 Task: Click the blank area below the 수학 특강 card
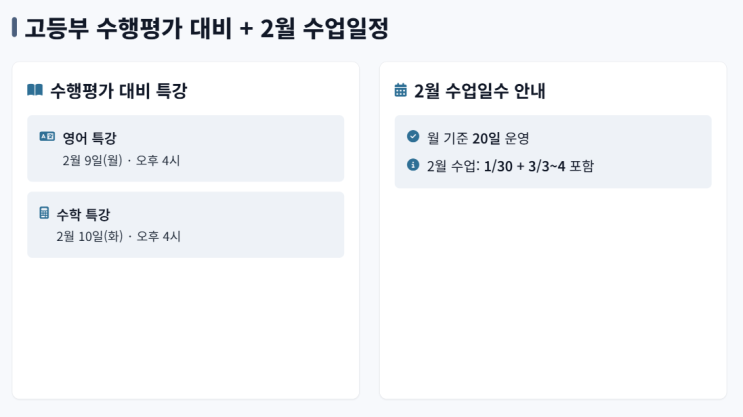[185, 325]
